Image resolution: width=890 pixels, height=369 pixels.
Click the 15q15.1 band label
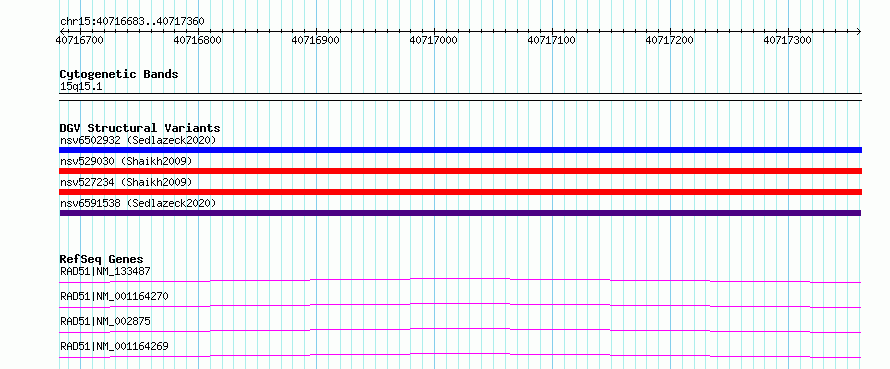[x=81, y=87]
